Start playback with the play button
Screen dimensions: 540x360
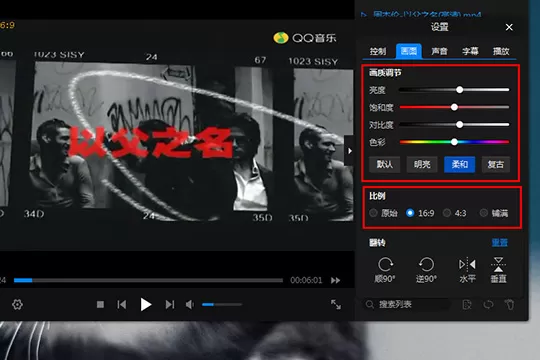[146, 305]
